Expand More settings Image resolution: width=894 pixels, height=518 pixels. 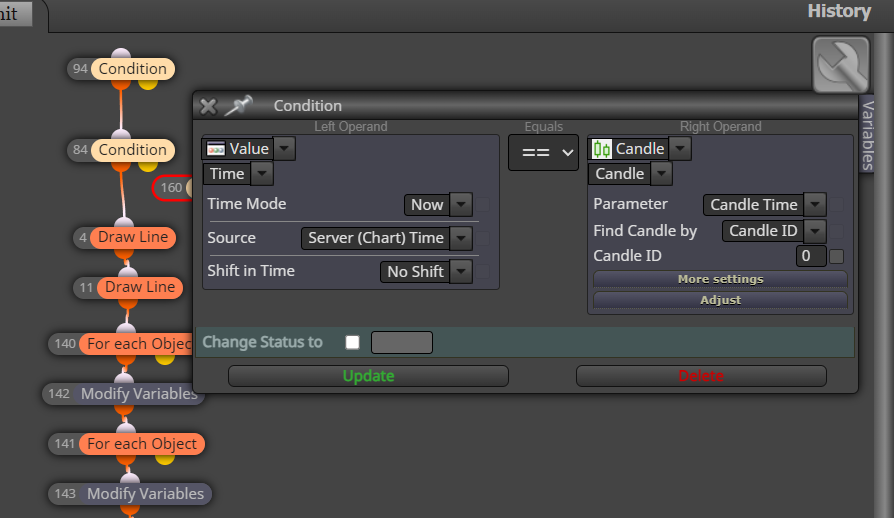click(720, 279)
